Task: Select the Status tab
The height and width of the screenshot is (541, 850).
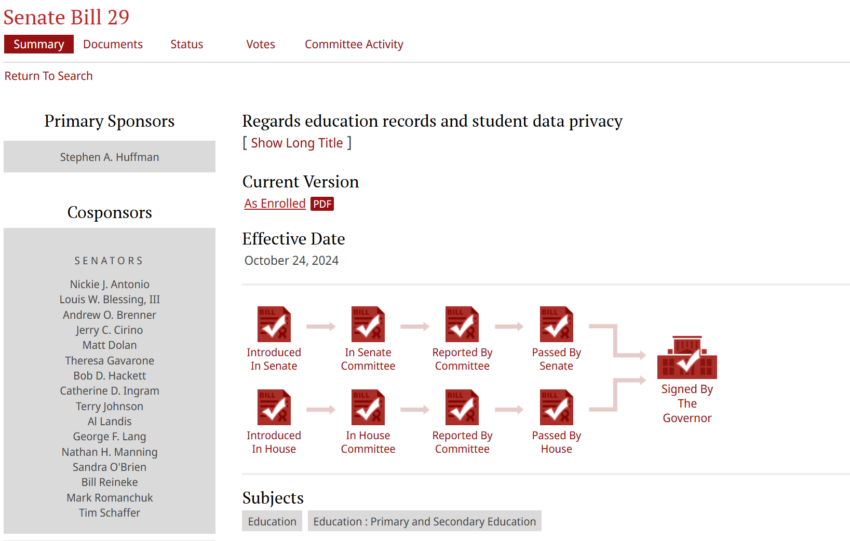Action: click(186, 44)
